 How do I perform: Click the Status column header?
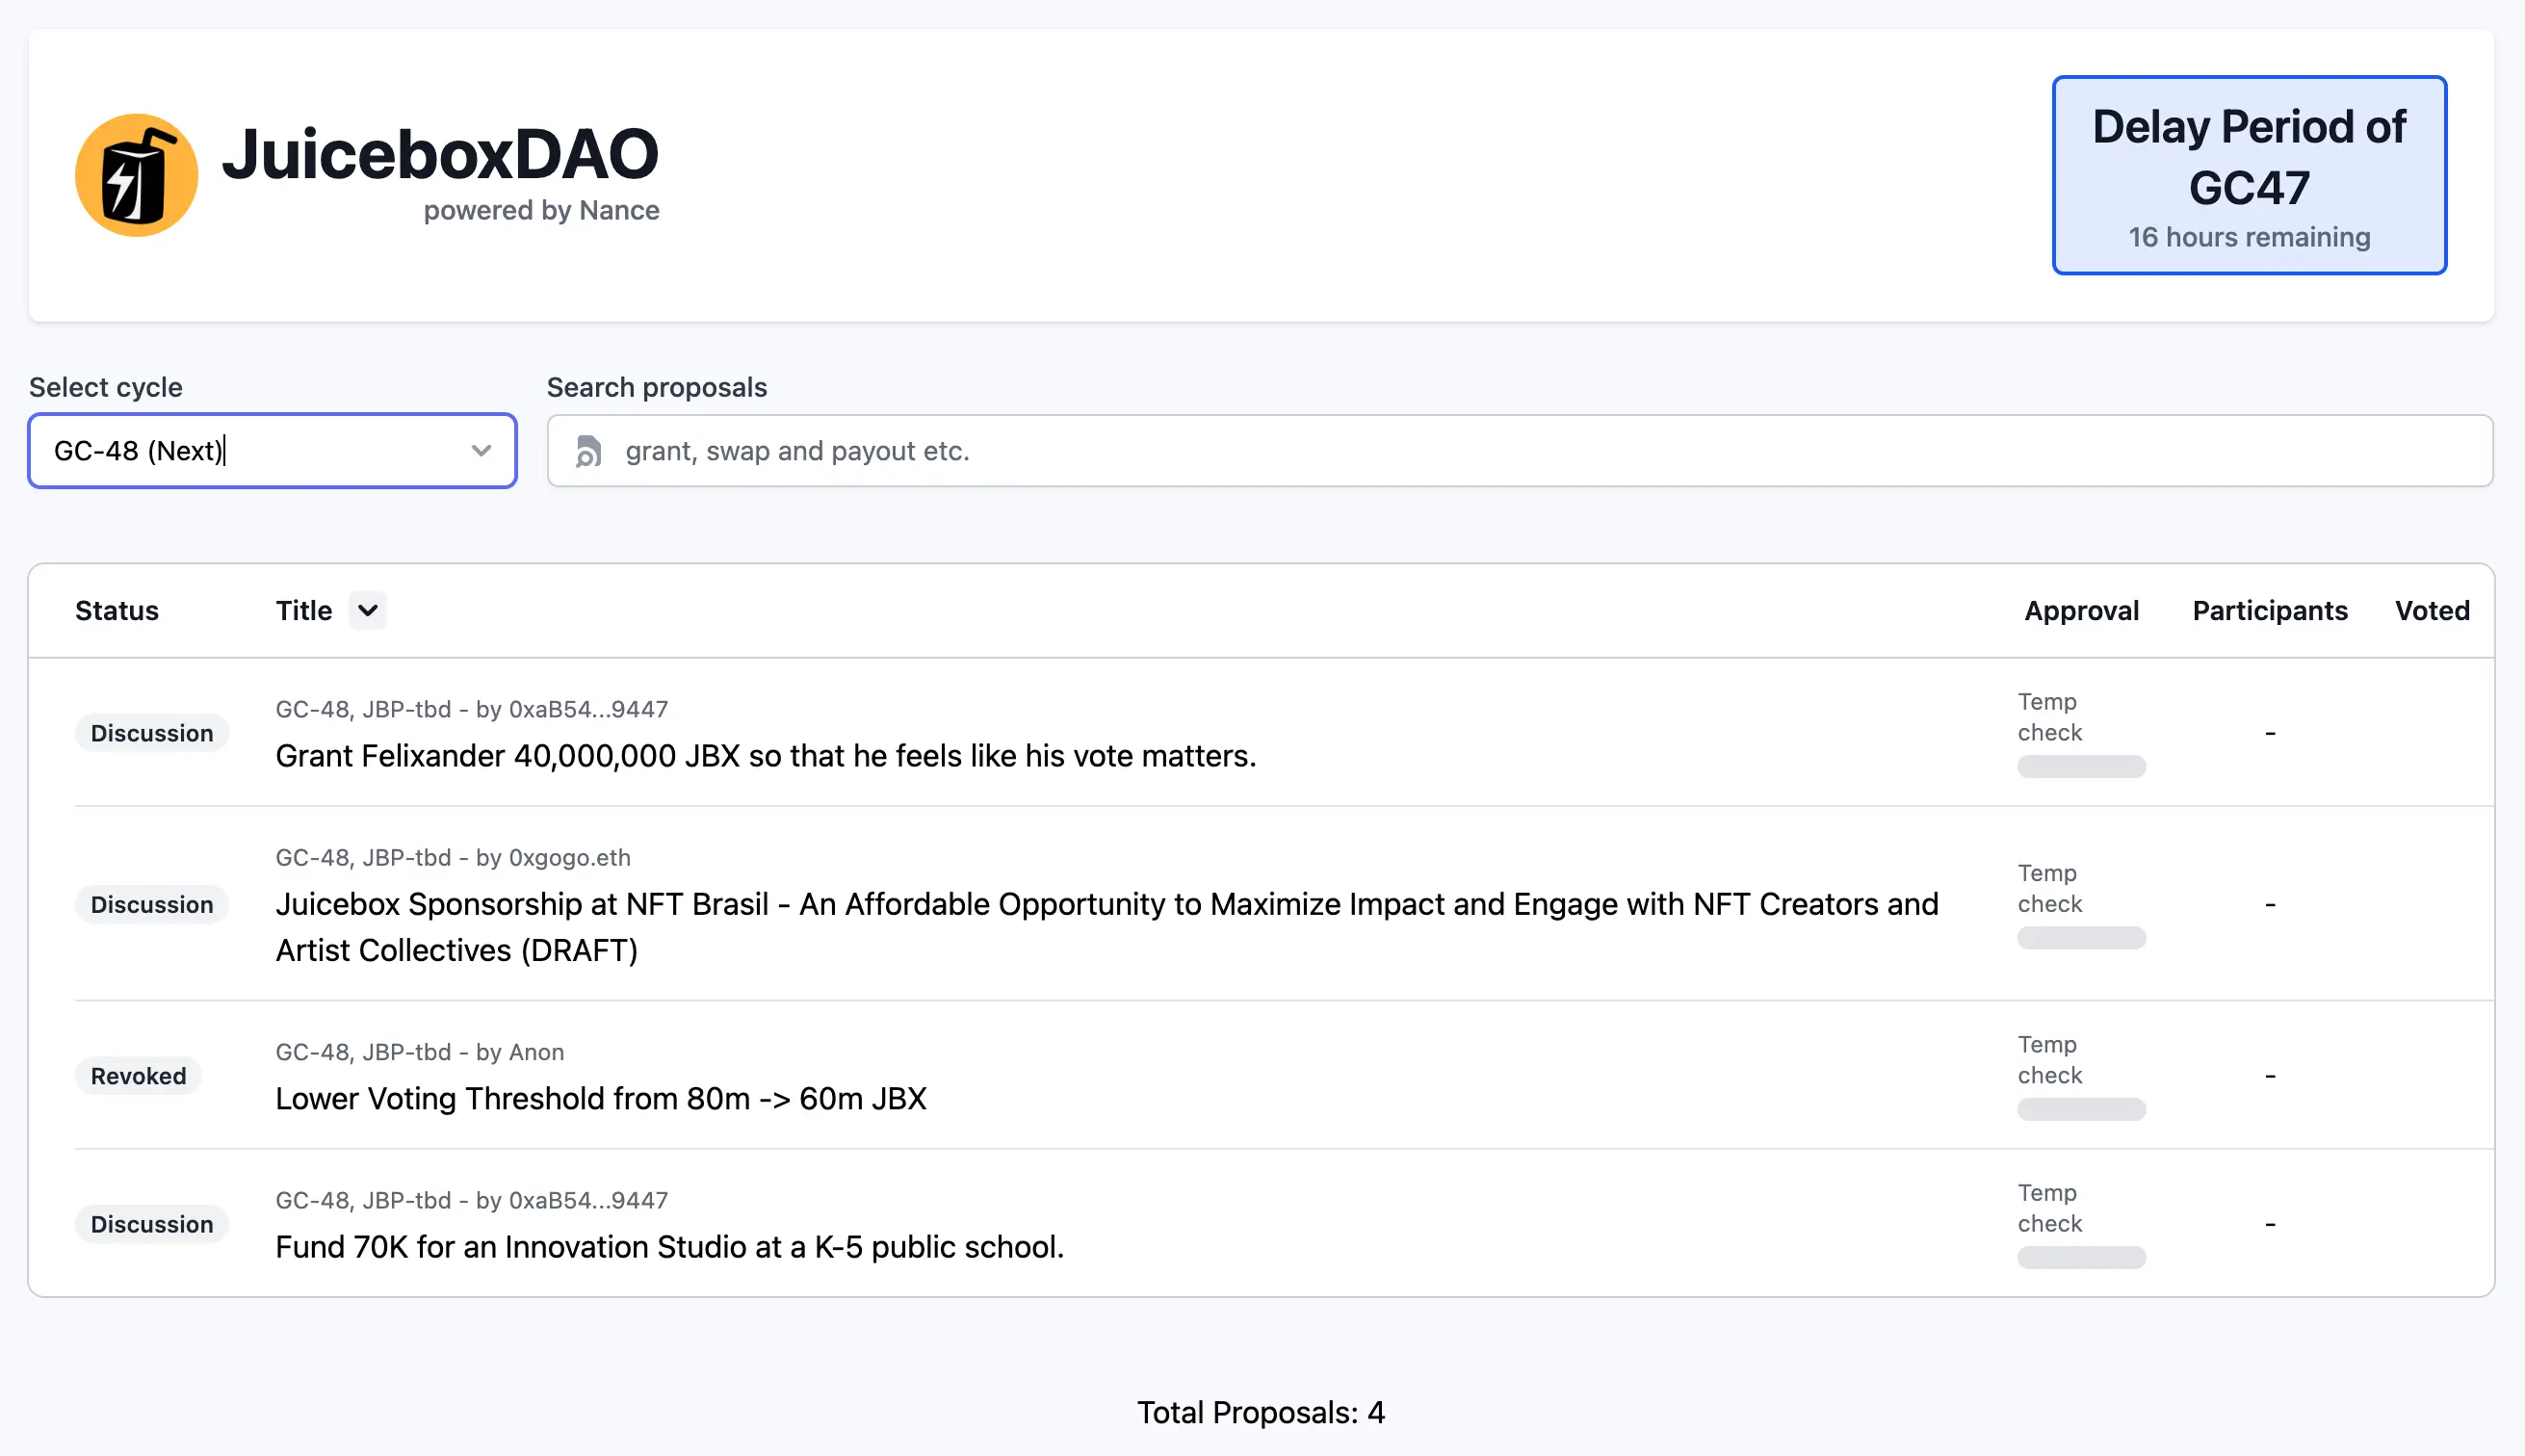(116, 610)
